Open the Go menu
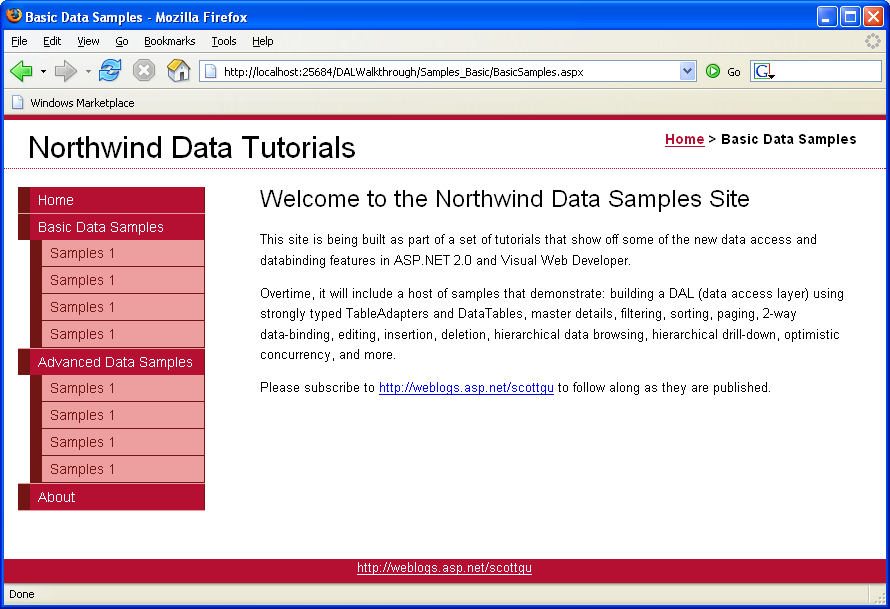 (121, 41)
